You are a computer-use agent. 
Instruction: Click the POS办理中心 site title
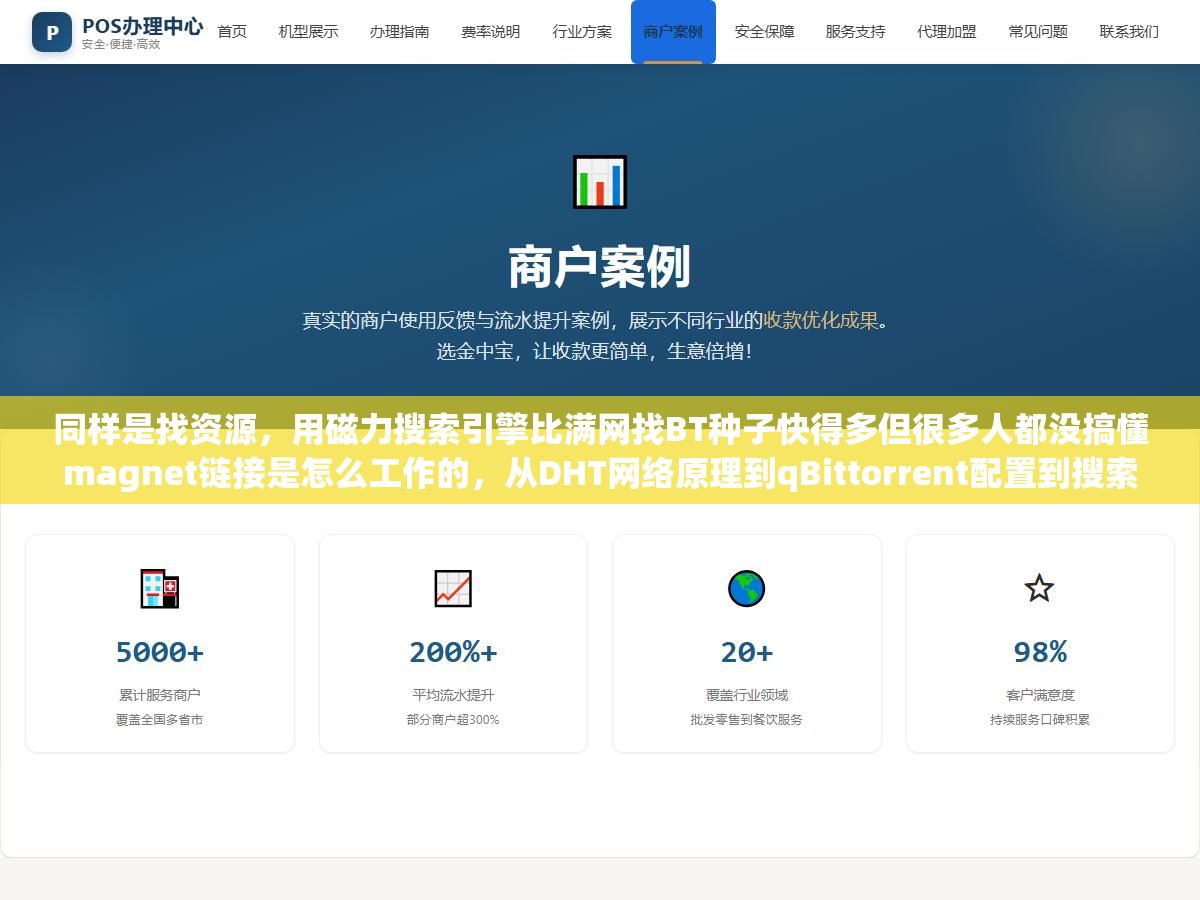pos(143,25)
